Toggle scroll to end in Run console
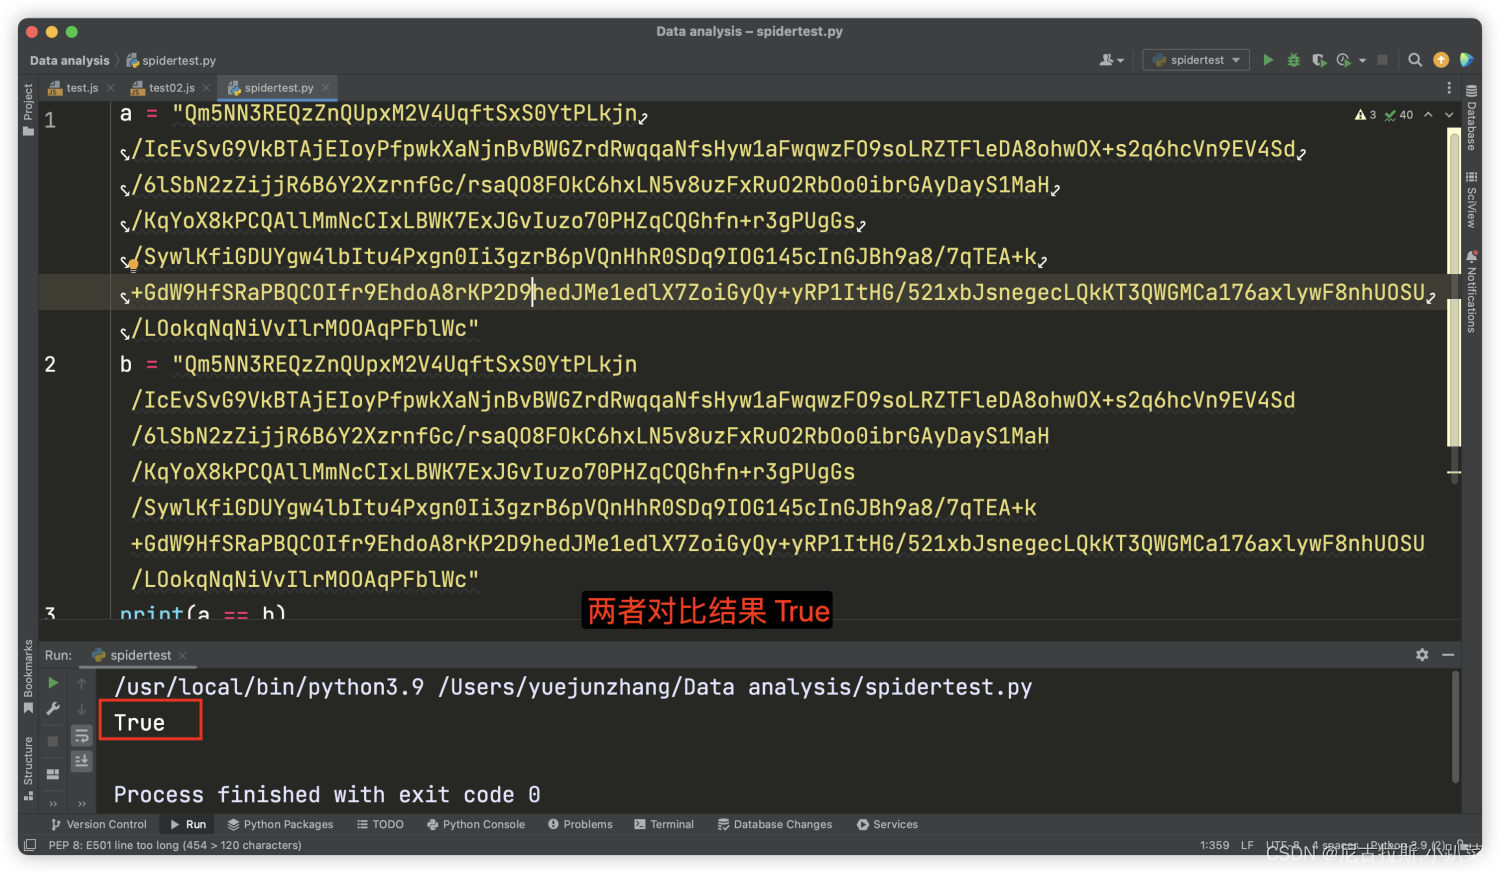The width and height of the screenshot is (1500, 873). 82,761
